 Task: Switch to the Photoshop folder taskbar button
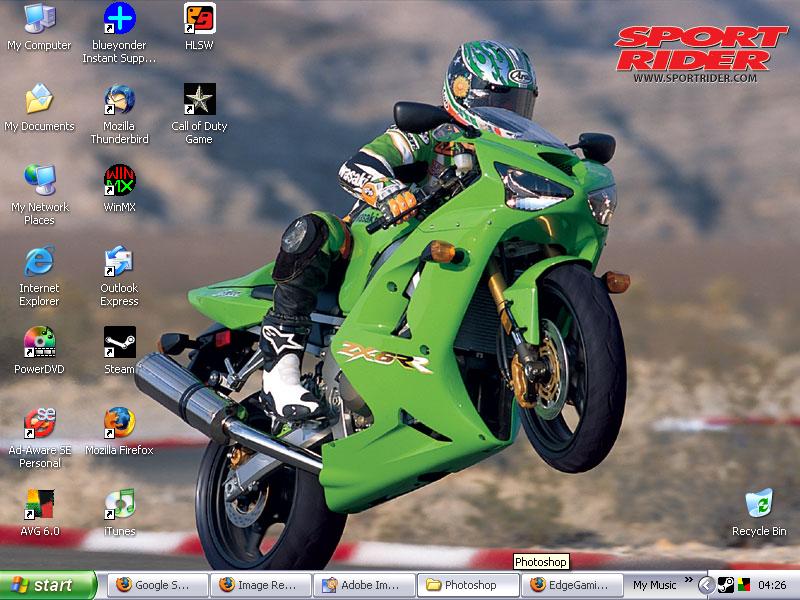point(467,585)
